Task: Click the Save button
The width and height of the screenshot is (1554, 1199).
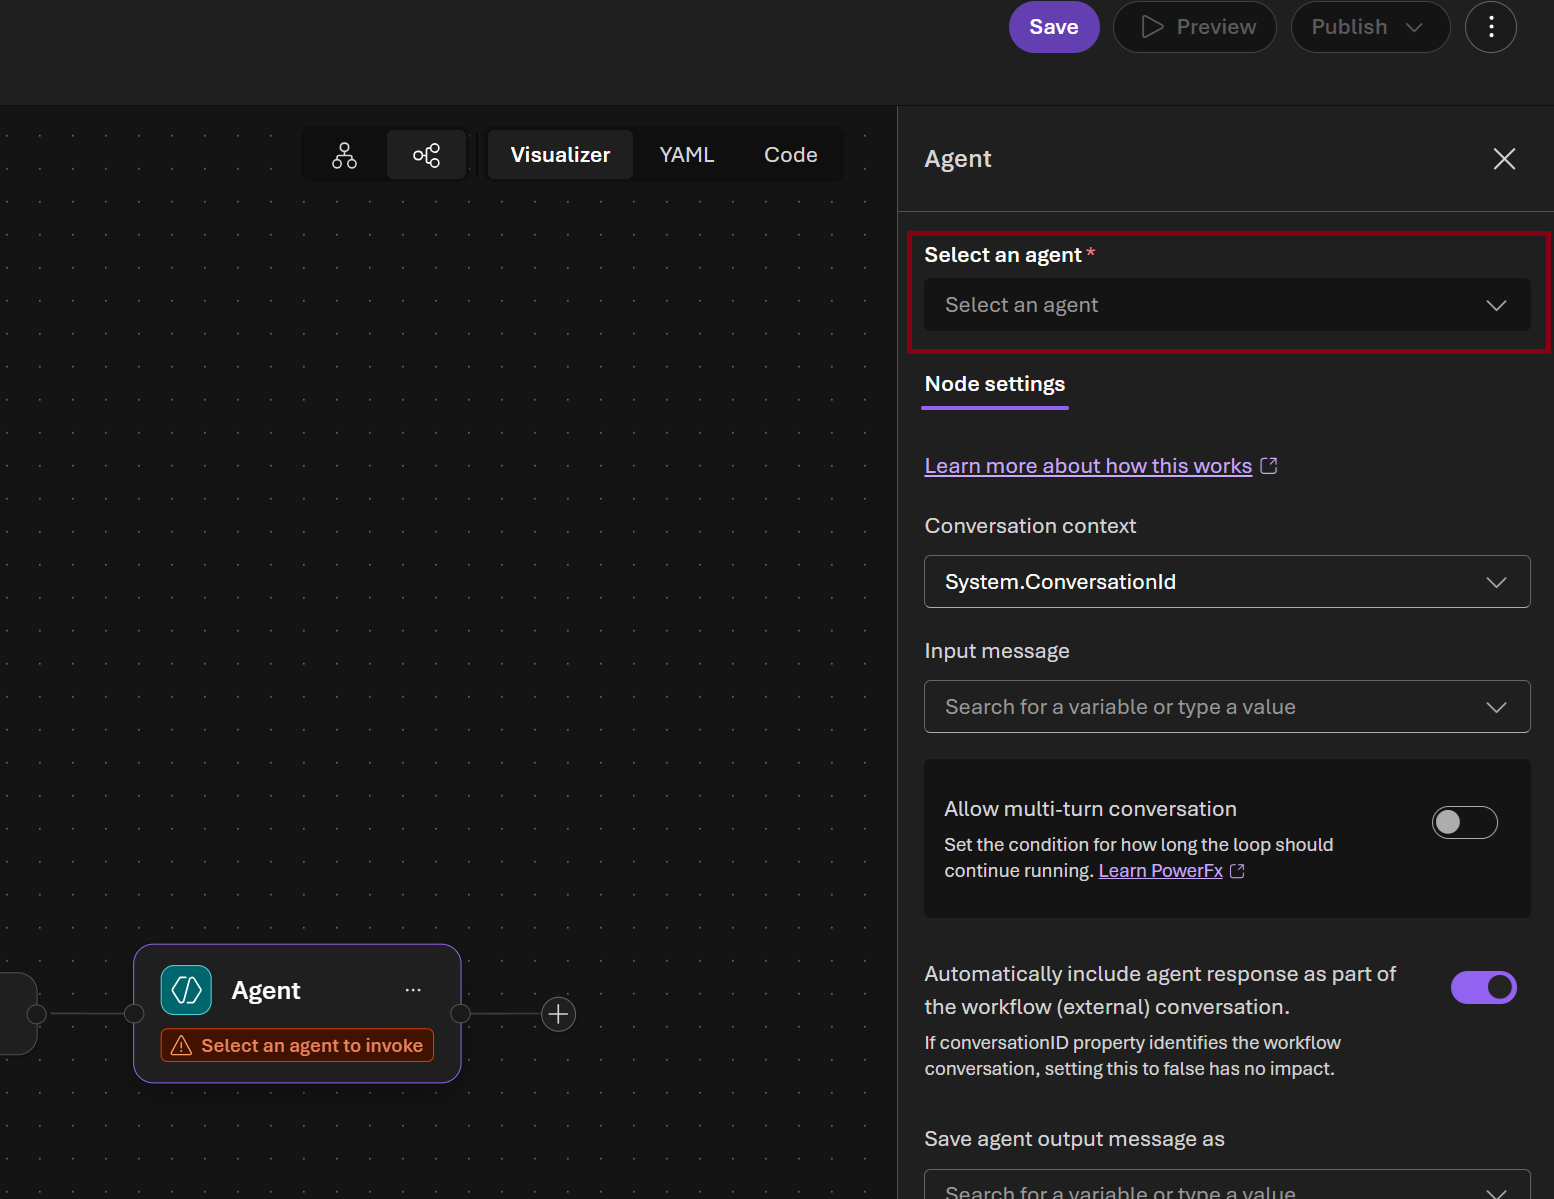Action: coord(1054,27)
